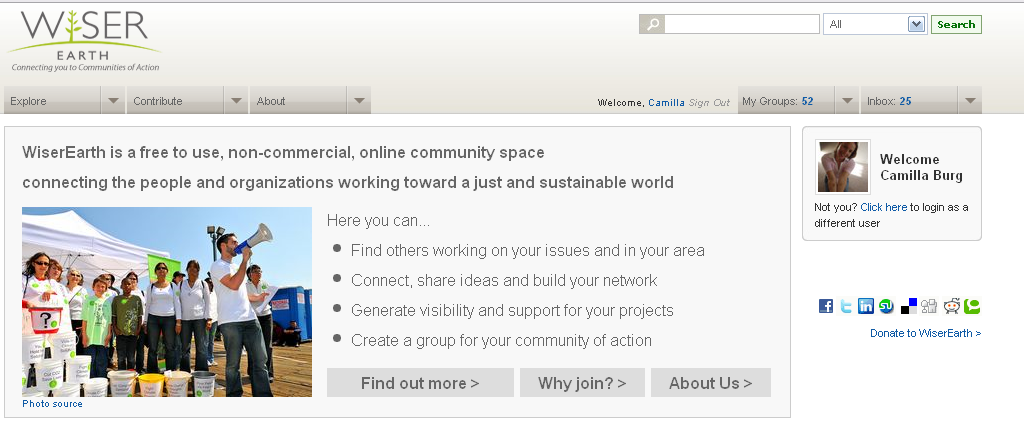Share on Facebook icon
The height and width of the screenshot is (439, 1024).
pos(825,306)
